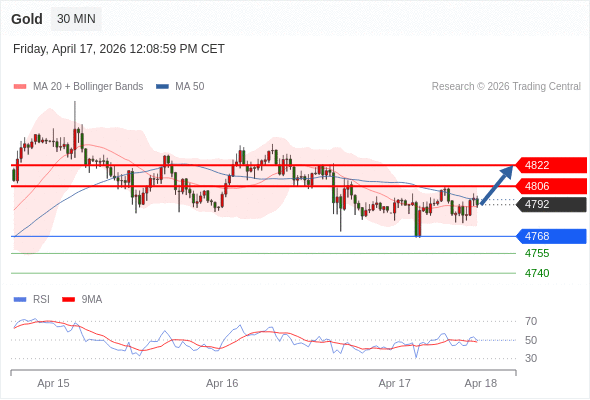Click the Apr 18 axis label
Image resolution: width=590 pixels, height=400 pixels.
pos(481,383)
